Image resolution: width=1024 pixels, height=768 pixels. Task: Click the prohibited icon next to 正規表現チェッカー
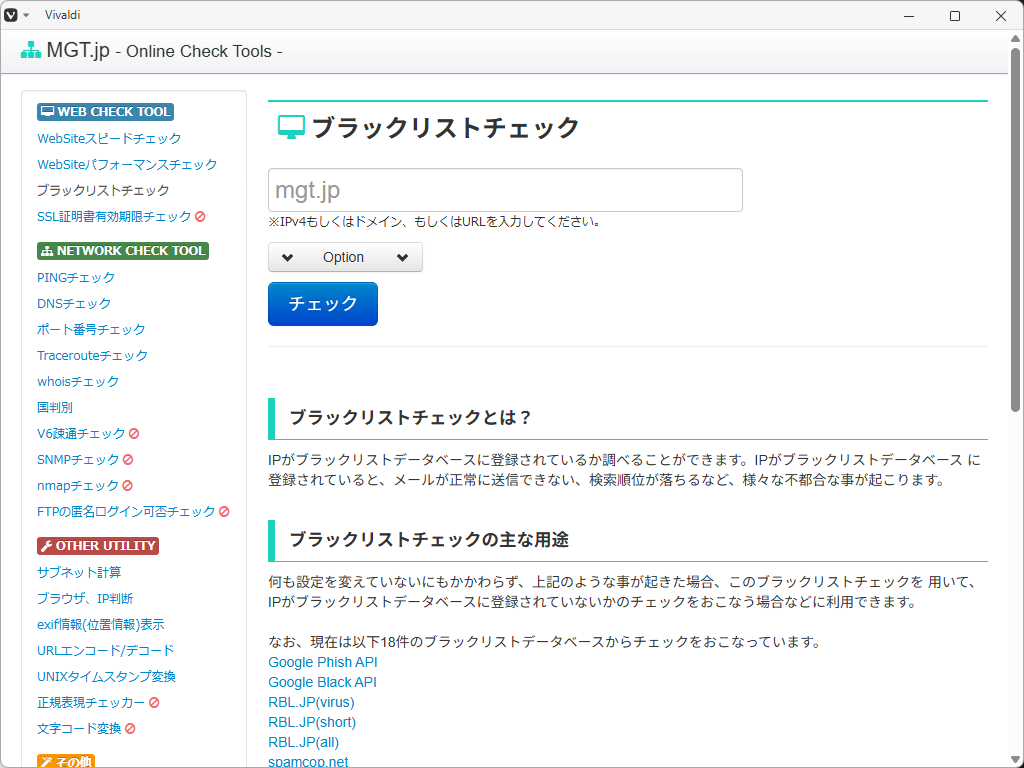[154, 703]
